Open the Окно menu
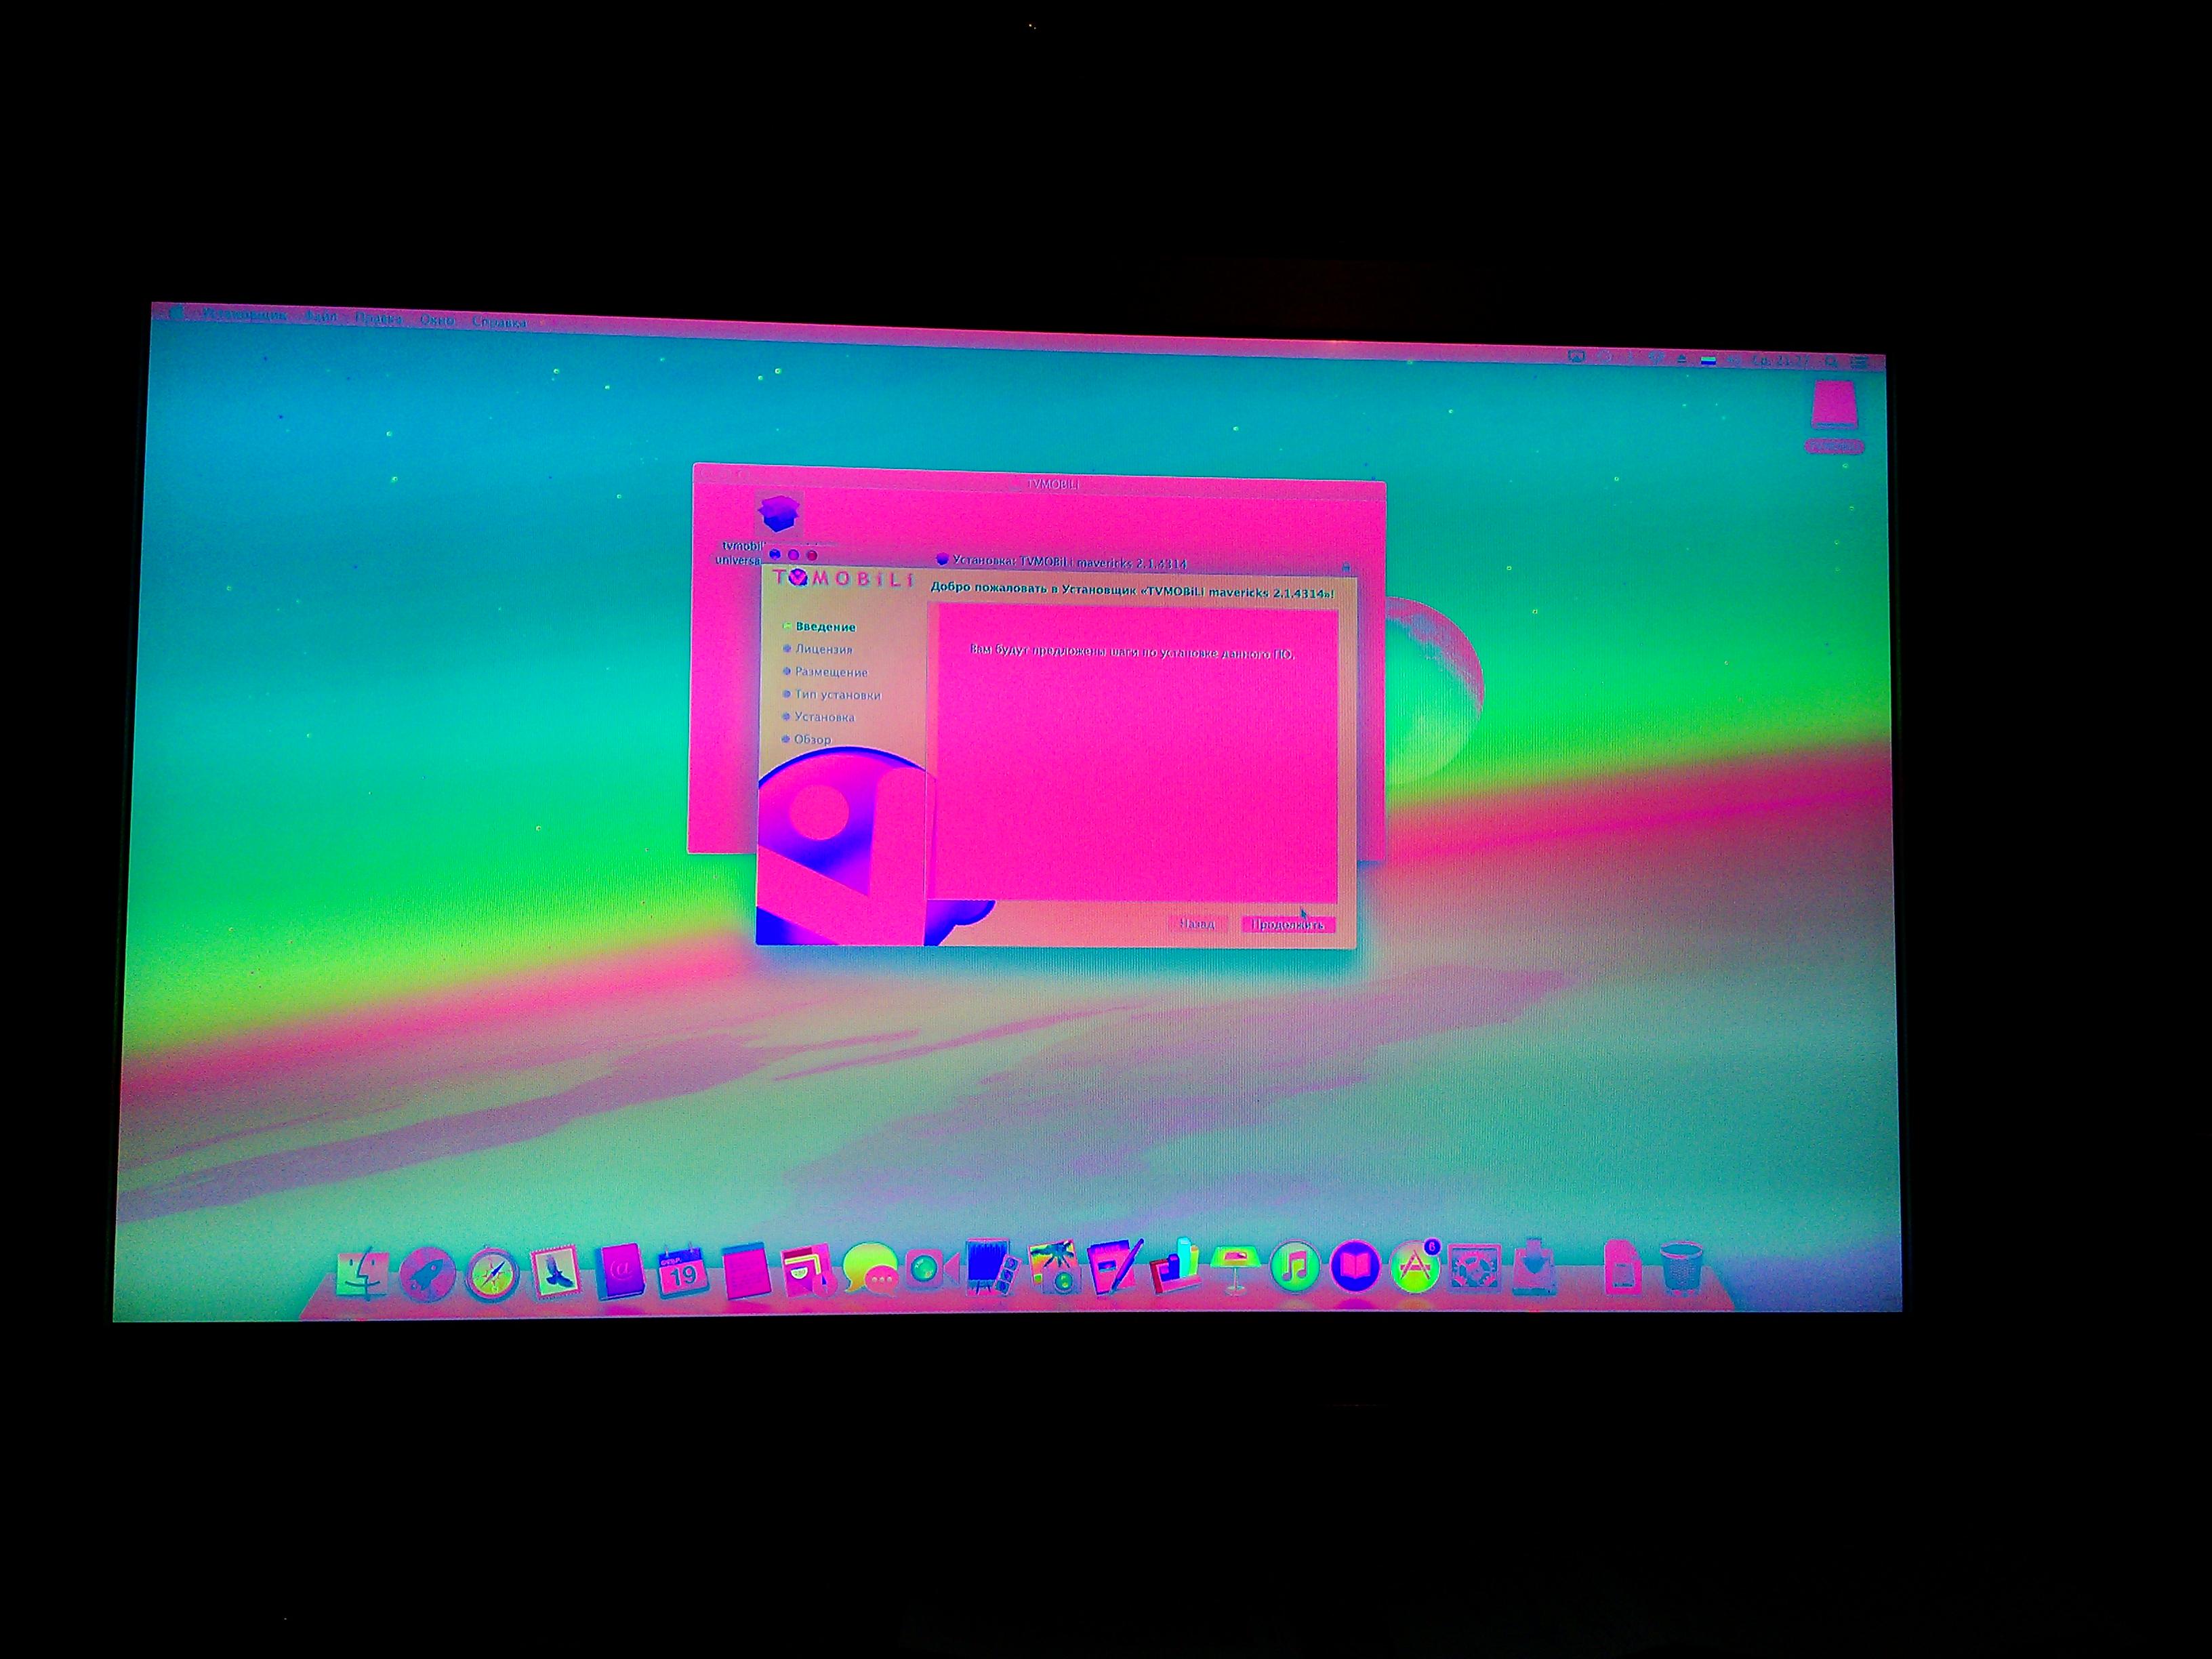Image resolution: width=2212 pixels, height=1659 pixels. (437, 320)
